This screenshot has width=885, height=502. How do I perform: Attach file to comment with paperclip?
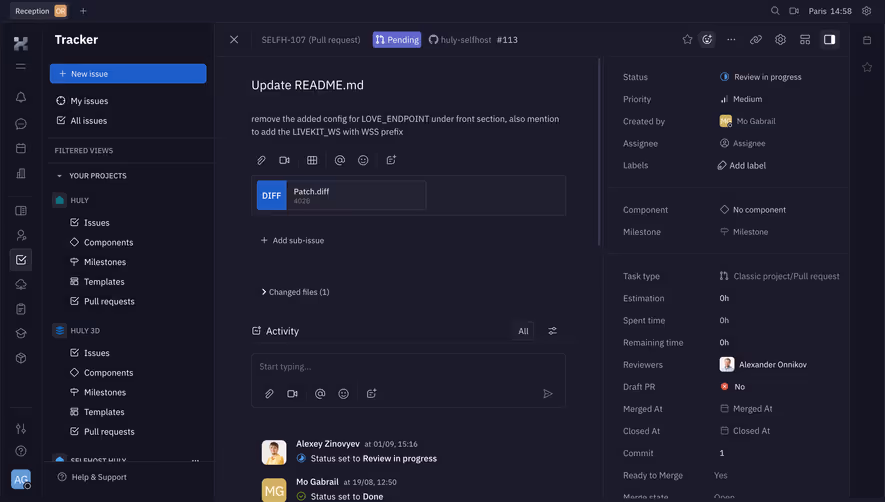pyautogui.click(x=269, y=394)
